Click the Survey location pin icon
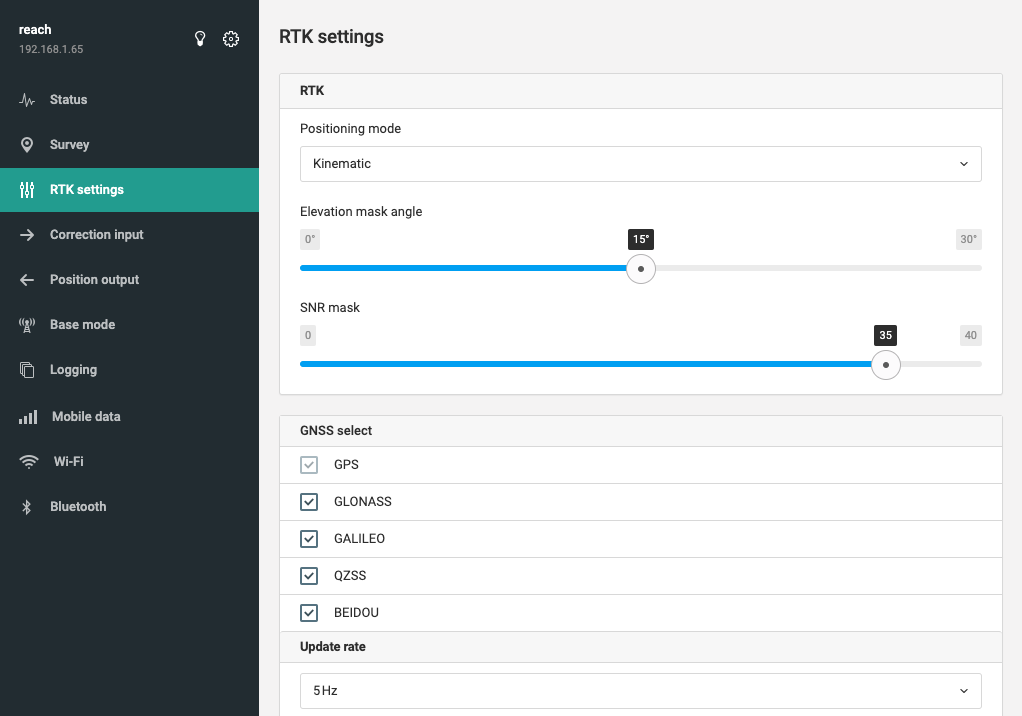The image size is (1022, 716). coord(27,145)
